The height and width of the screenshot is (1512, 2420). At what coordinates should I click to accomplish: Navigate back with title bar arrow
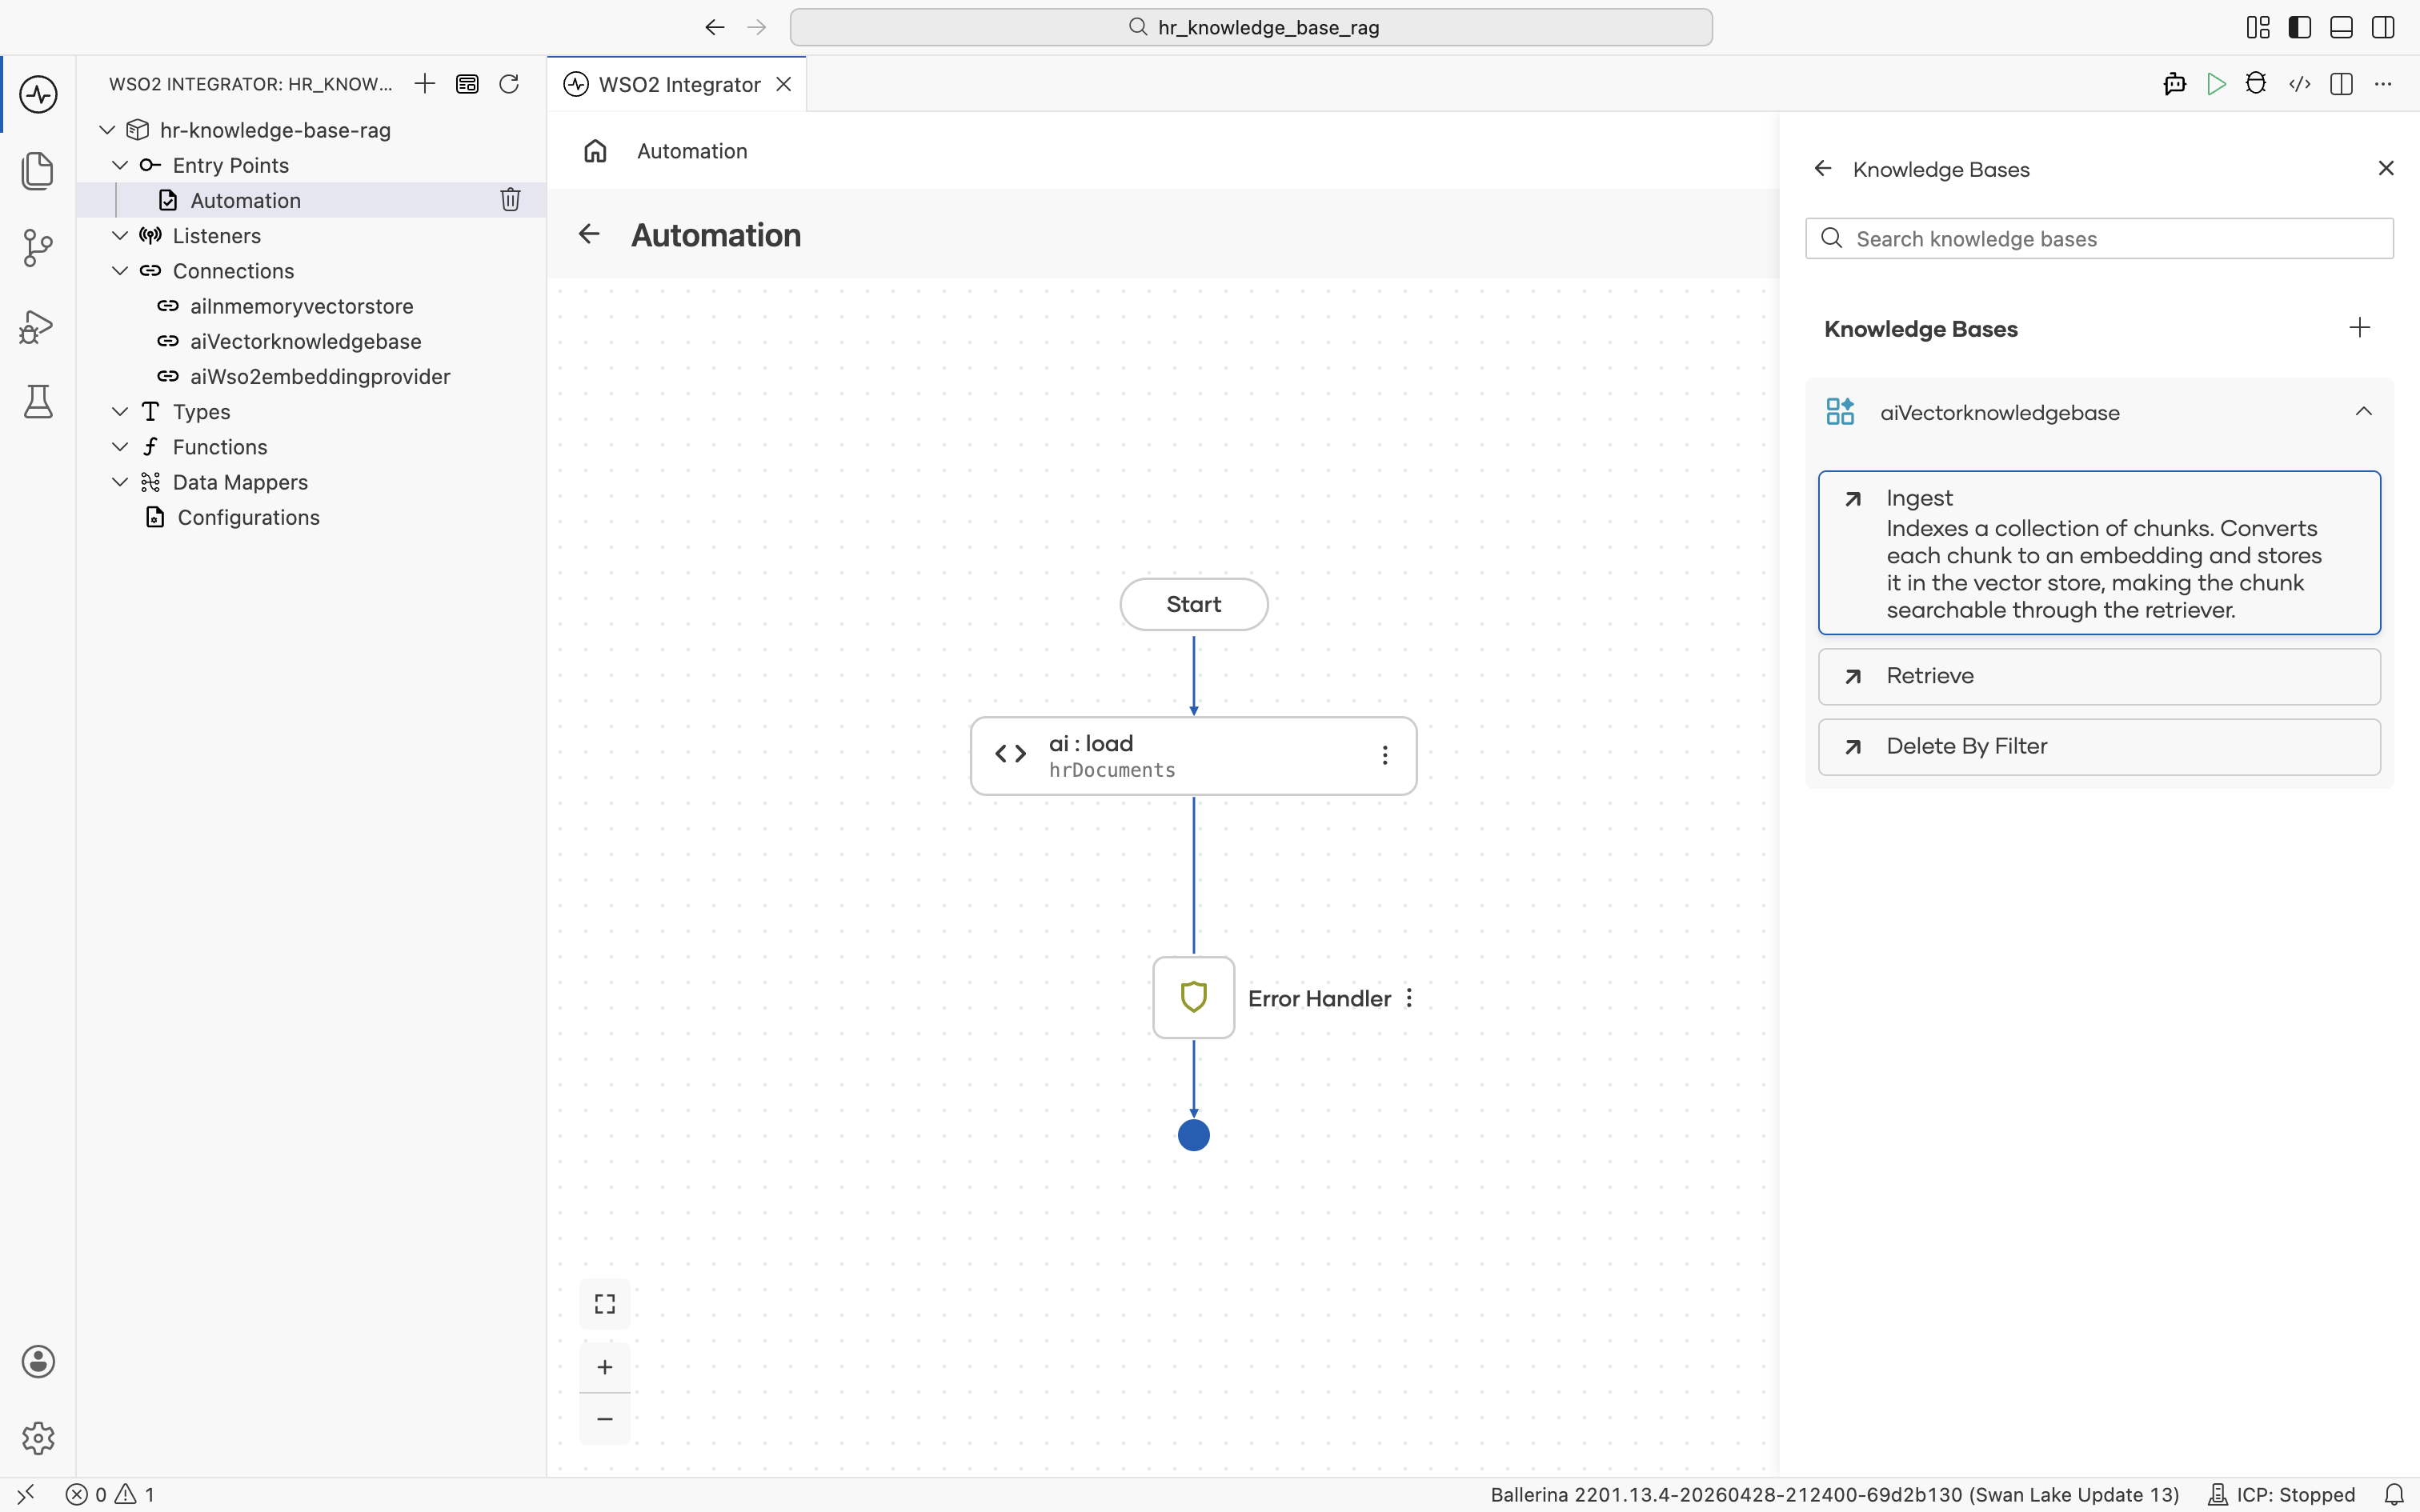click(714, 27)
